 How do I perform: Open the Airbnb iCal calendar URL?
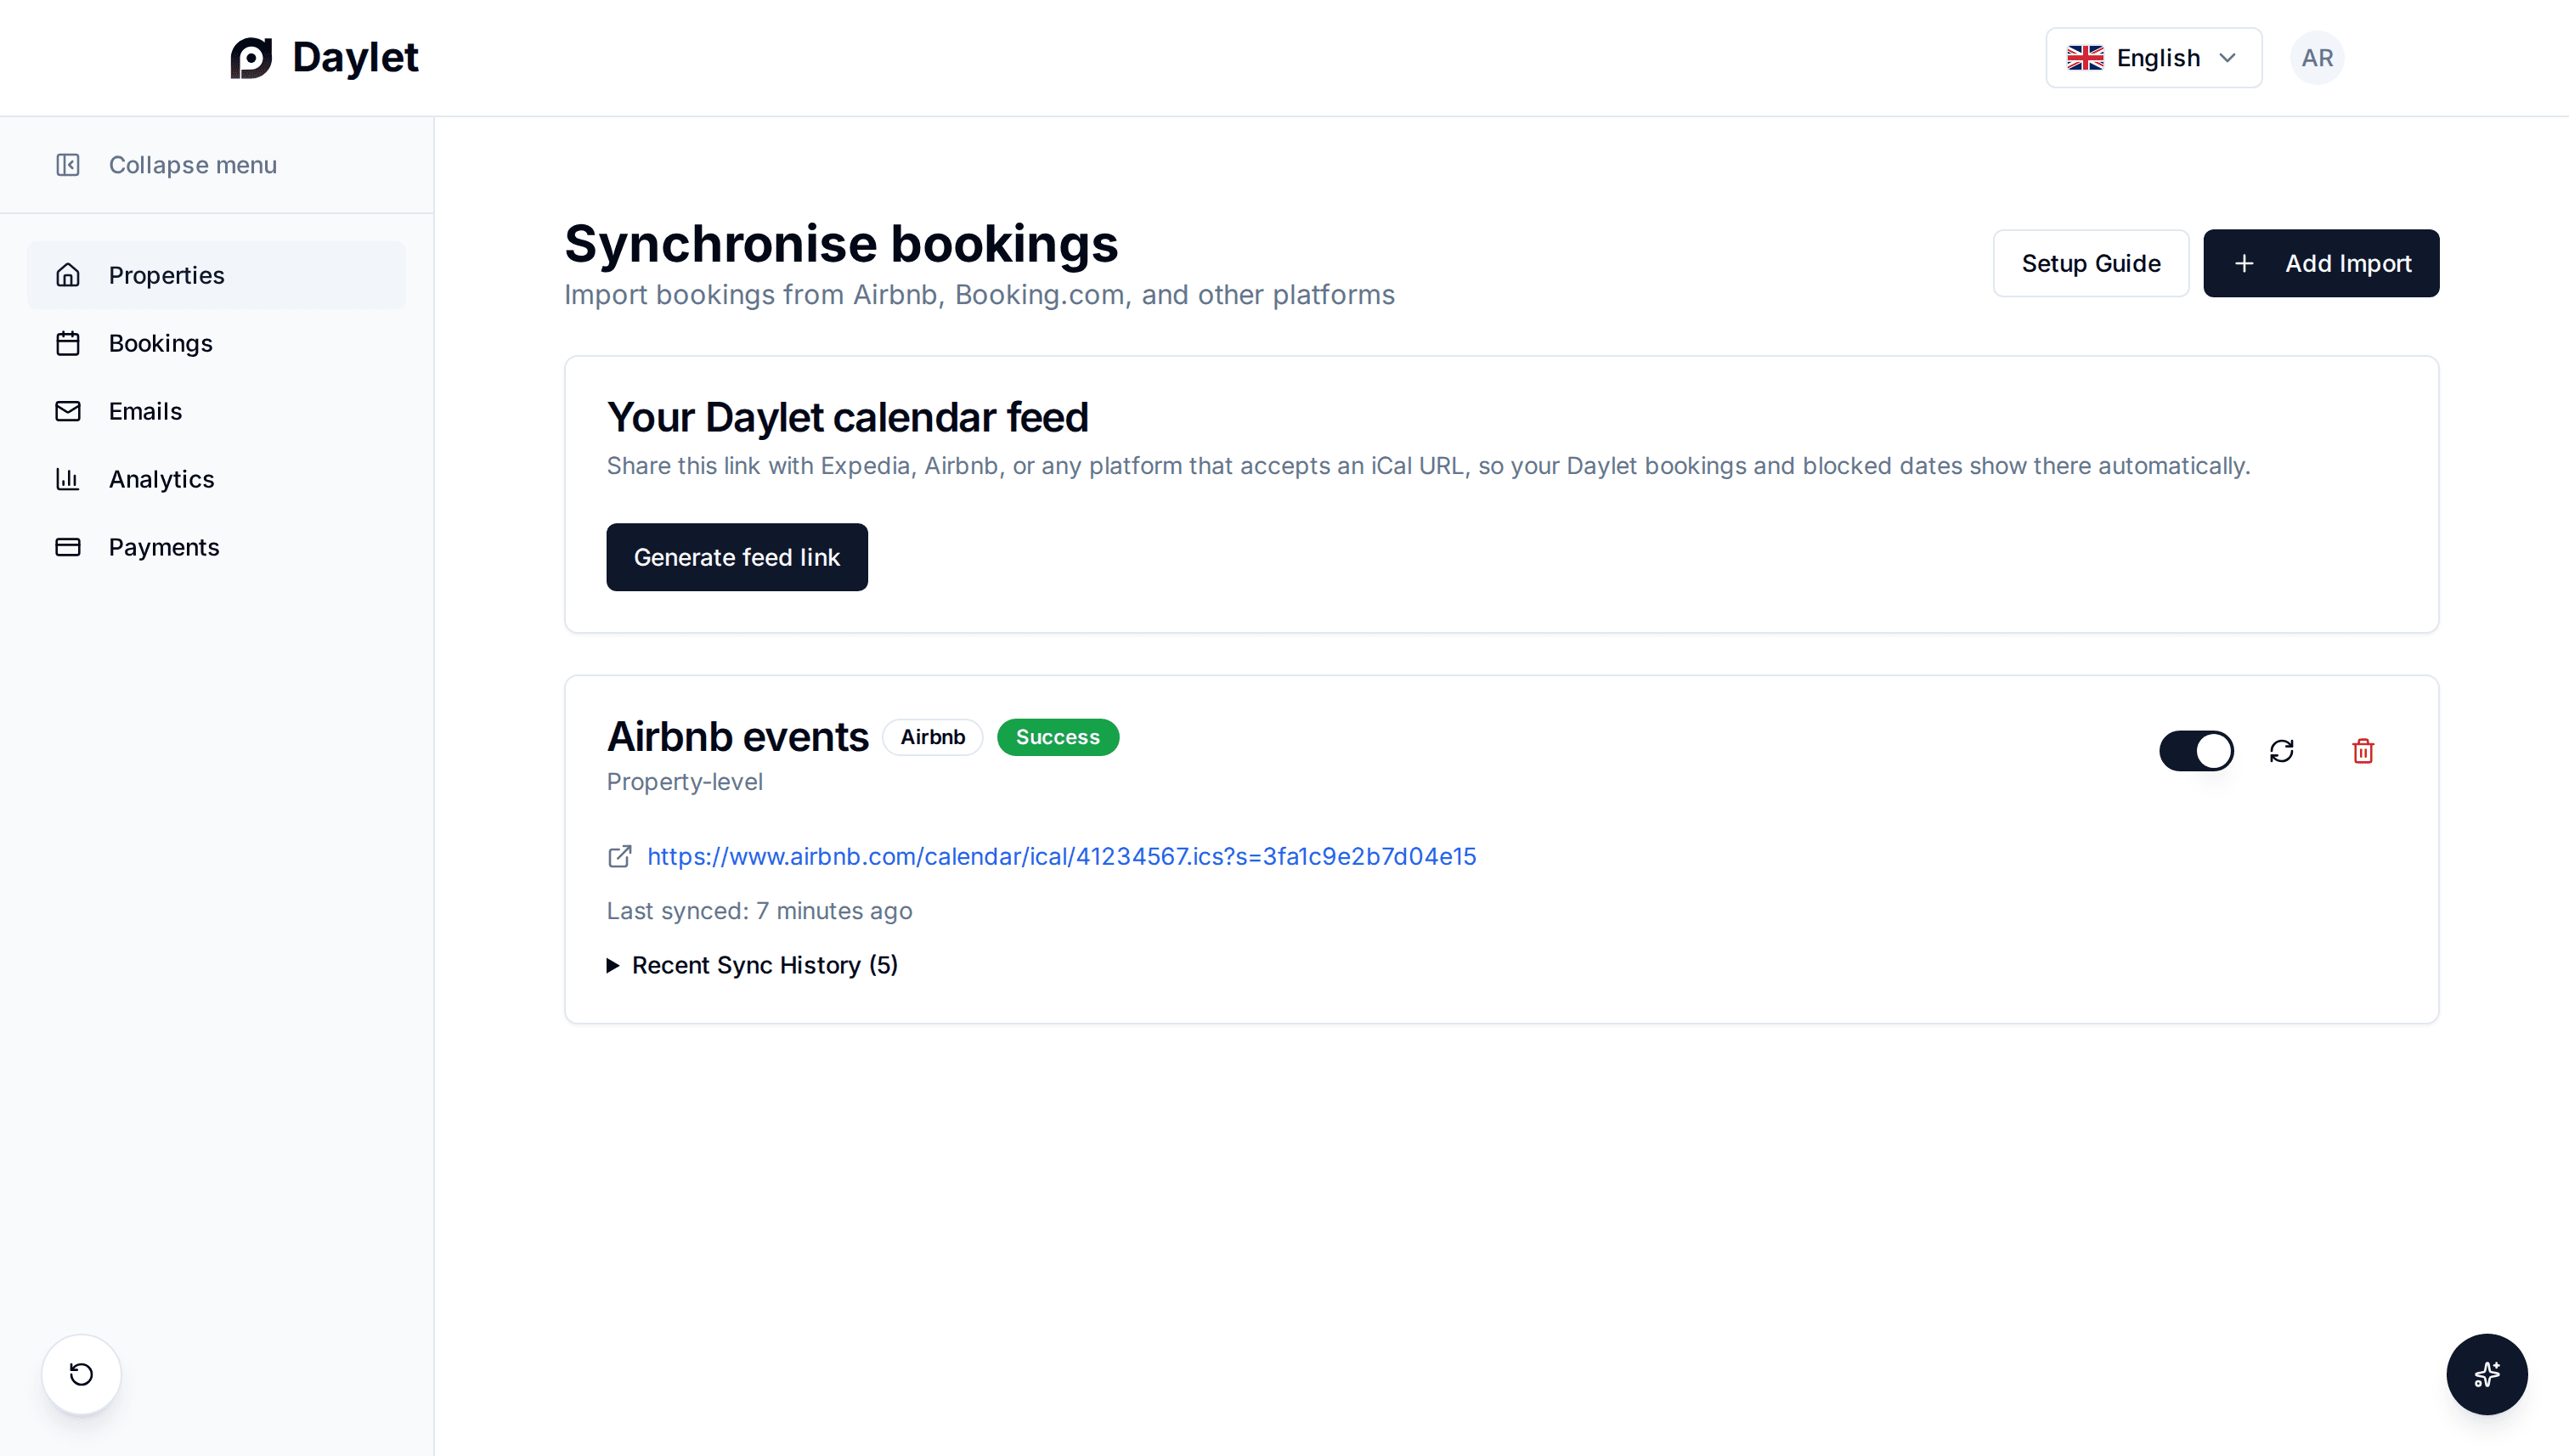pos(1061,856)
